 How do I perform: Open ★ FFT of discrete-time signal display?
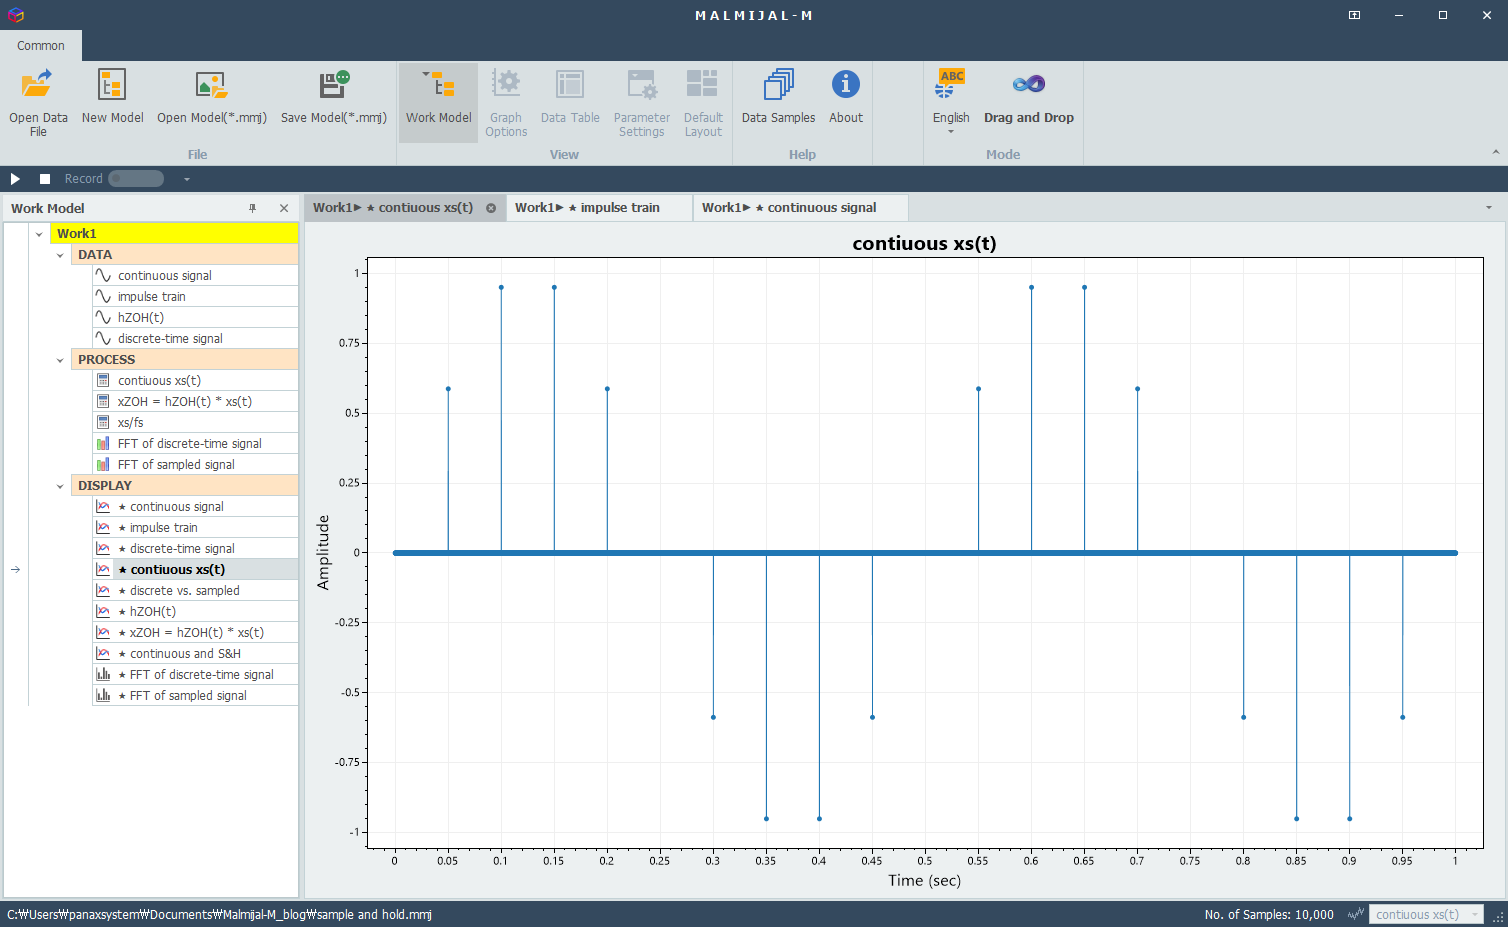[195, 674]
